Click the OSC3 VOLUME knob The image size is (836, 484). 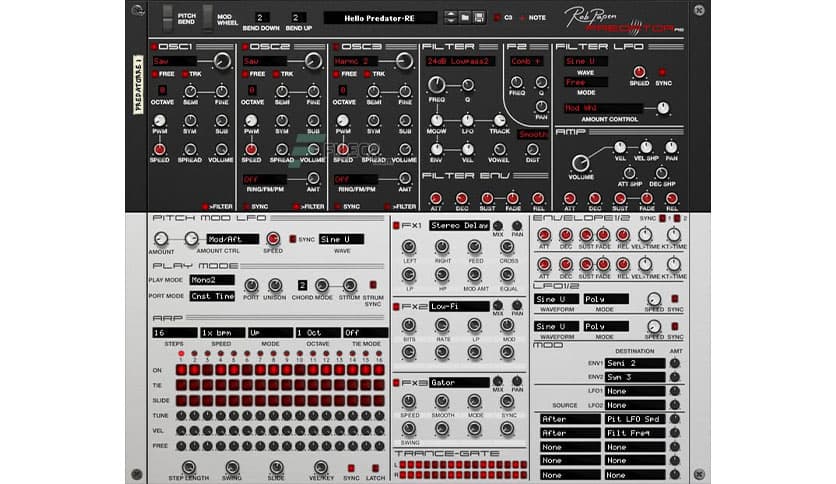[x=405, y=150]
